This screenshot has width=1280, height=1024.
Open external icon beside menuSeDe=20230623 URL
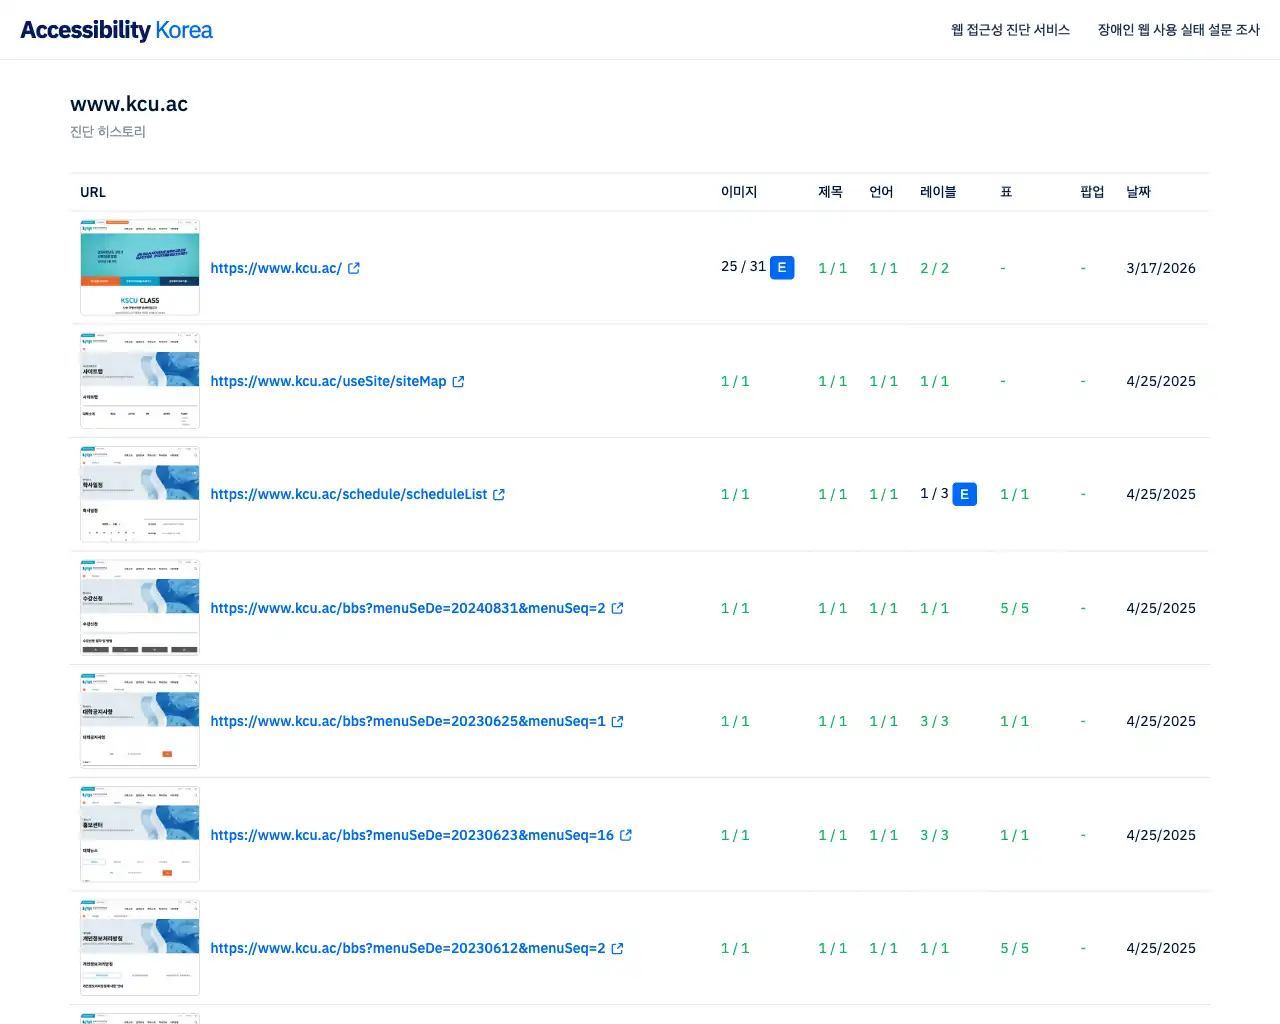tap(626, 835)
